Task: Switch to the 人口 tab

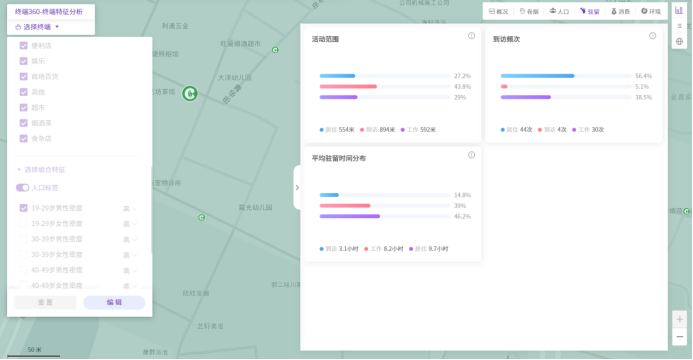Action: click(559, 11)
